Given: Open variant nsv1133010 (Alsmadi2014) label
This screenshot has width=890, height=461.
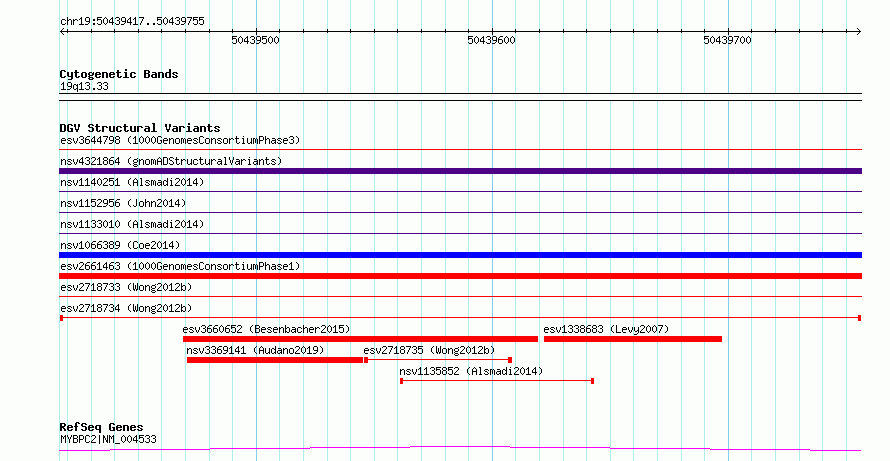Looking at the screenshot, I should click(x=132, y=224).
